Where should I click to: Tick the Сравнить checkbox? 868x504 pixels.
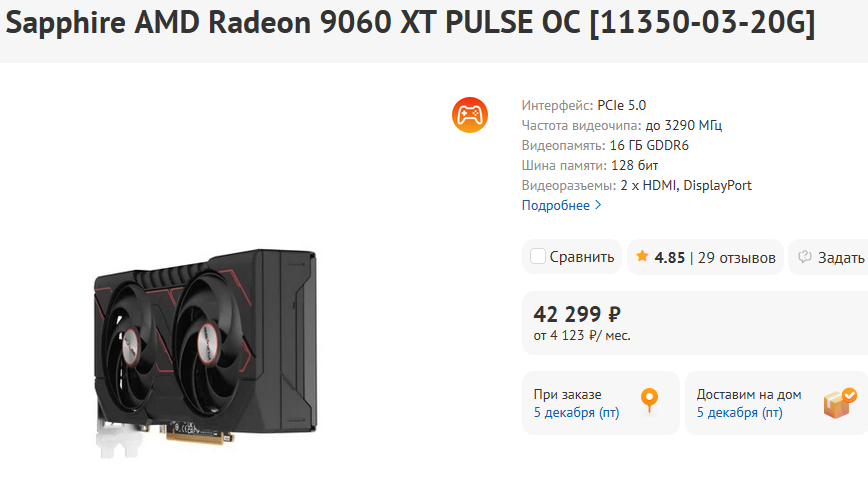click(x=538, y=256)
